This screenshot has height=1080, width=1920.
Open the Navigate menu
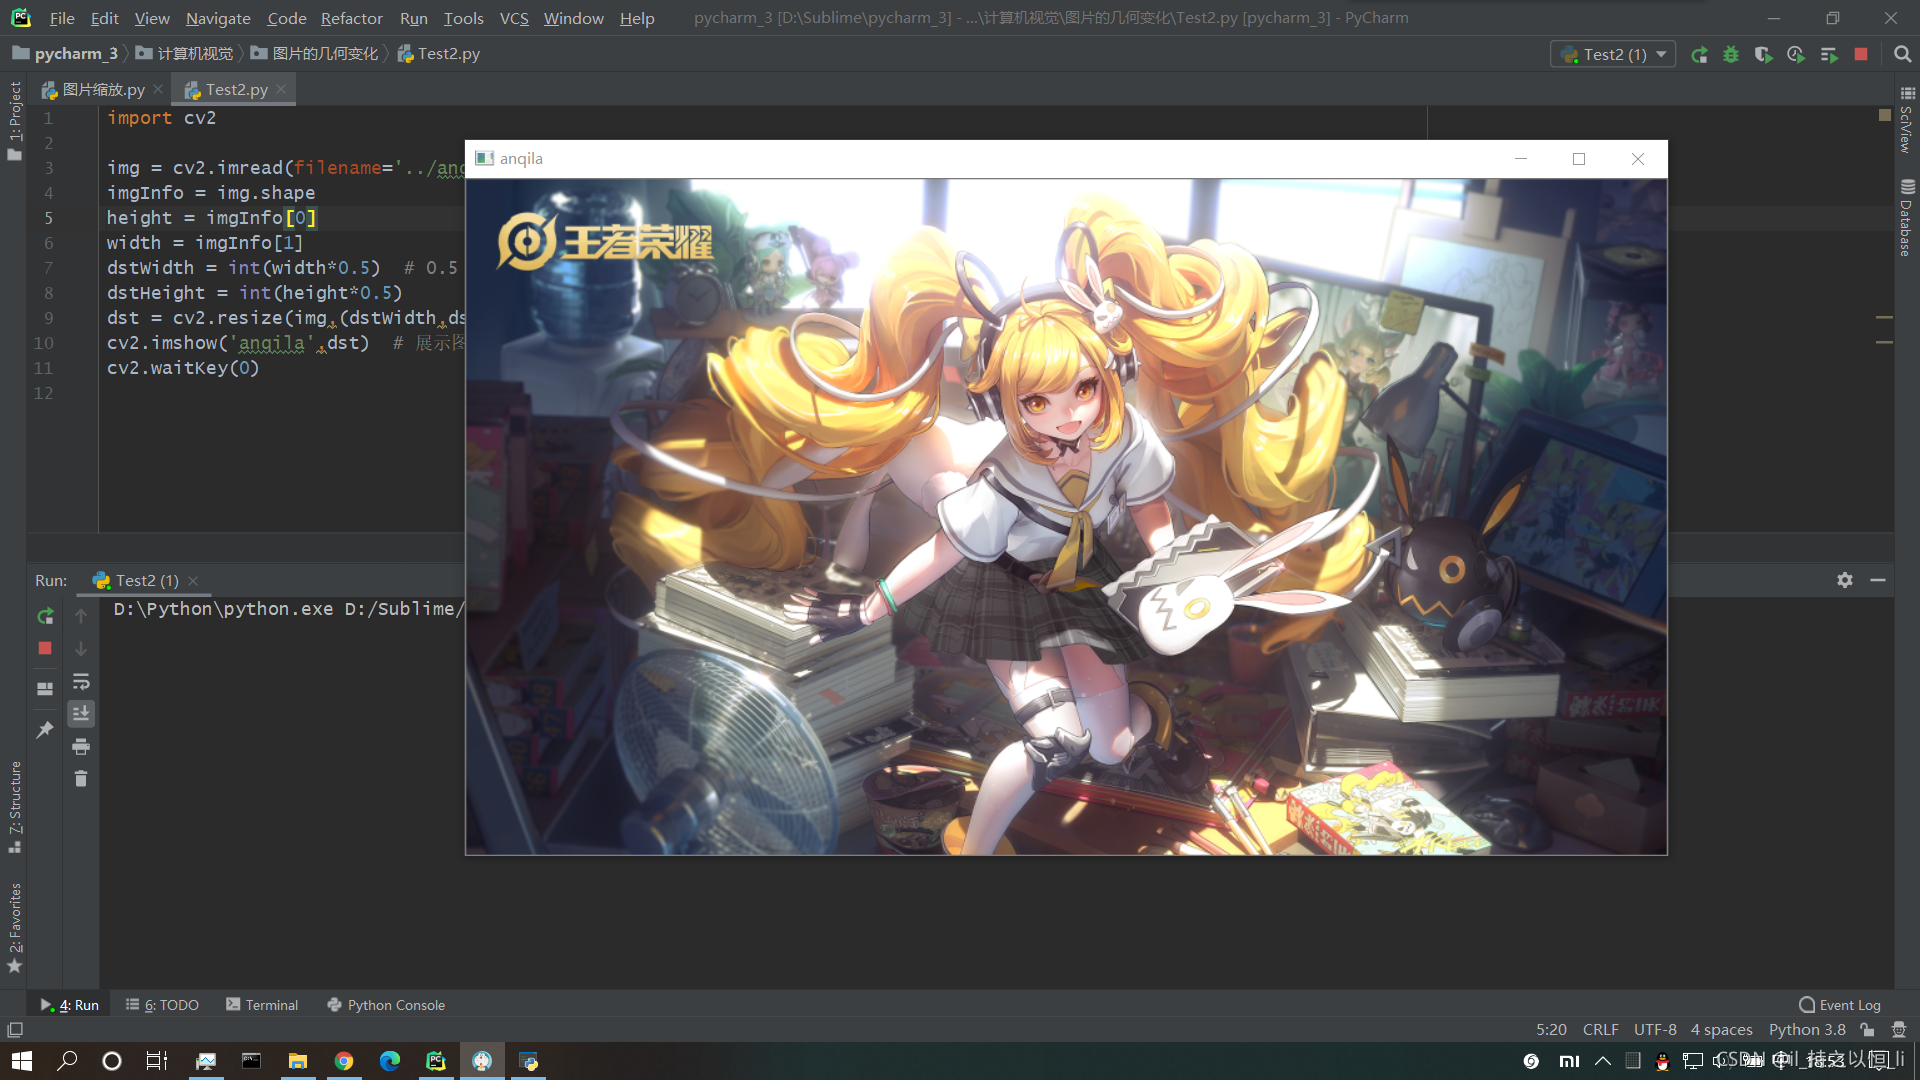pyautogui.click(x=218, y=18)
